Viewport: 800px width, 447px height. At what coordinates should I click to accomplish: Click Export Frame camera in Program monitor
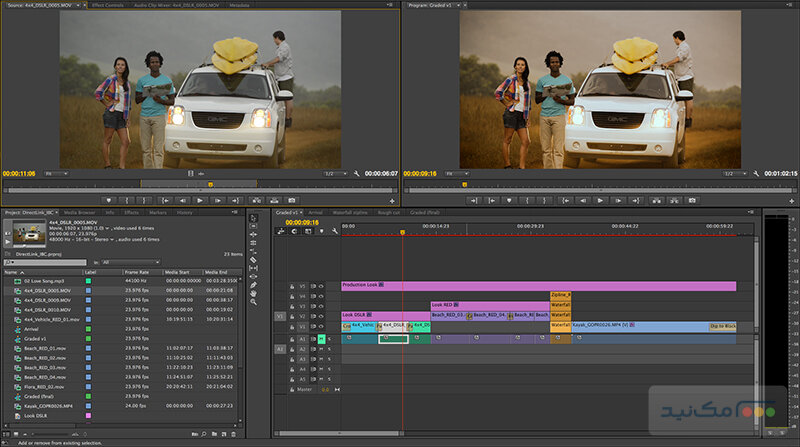click(692, 201)
